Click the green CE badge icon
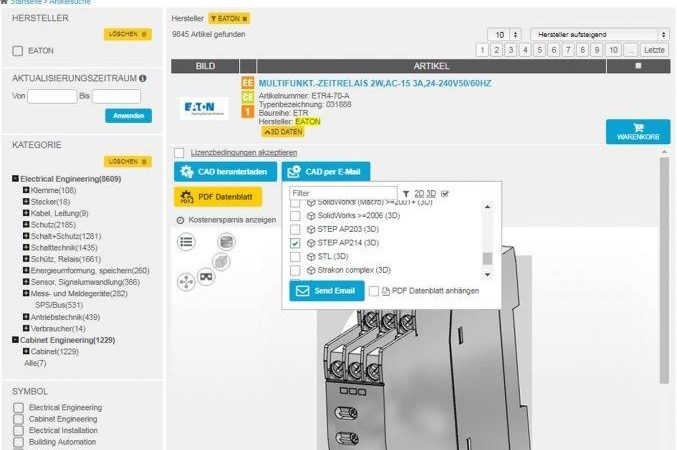 pos(247,97)
